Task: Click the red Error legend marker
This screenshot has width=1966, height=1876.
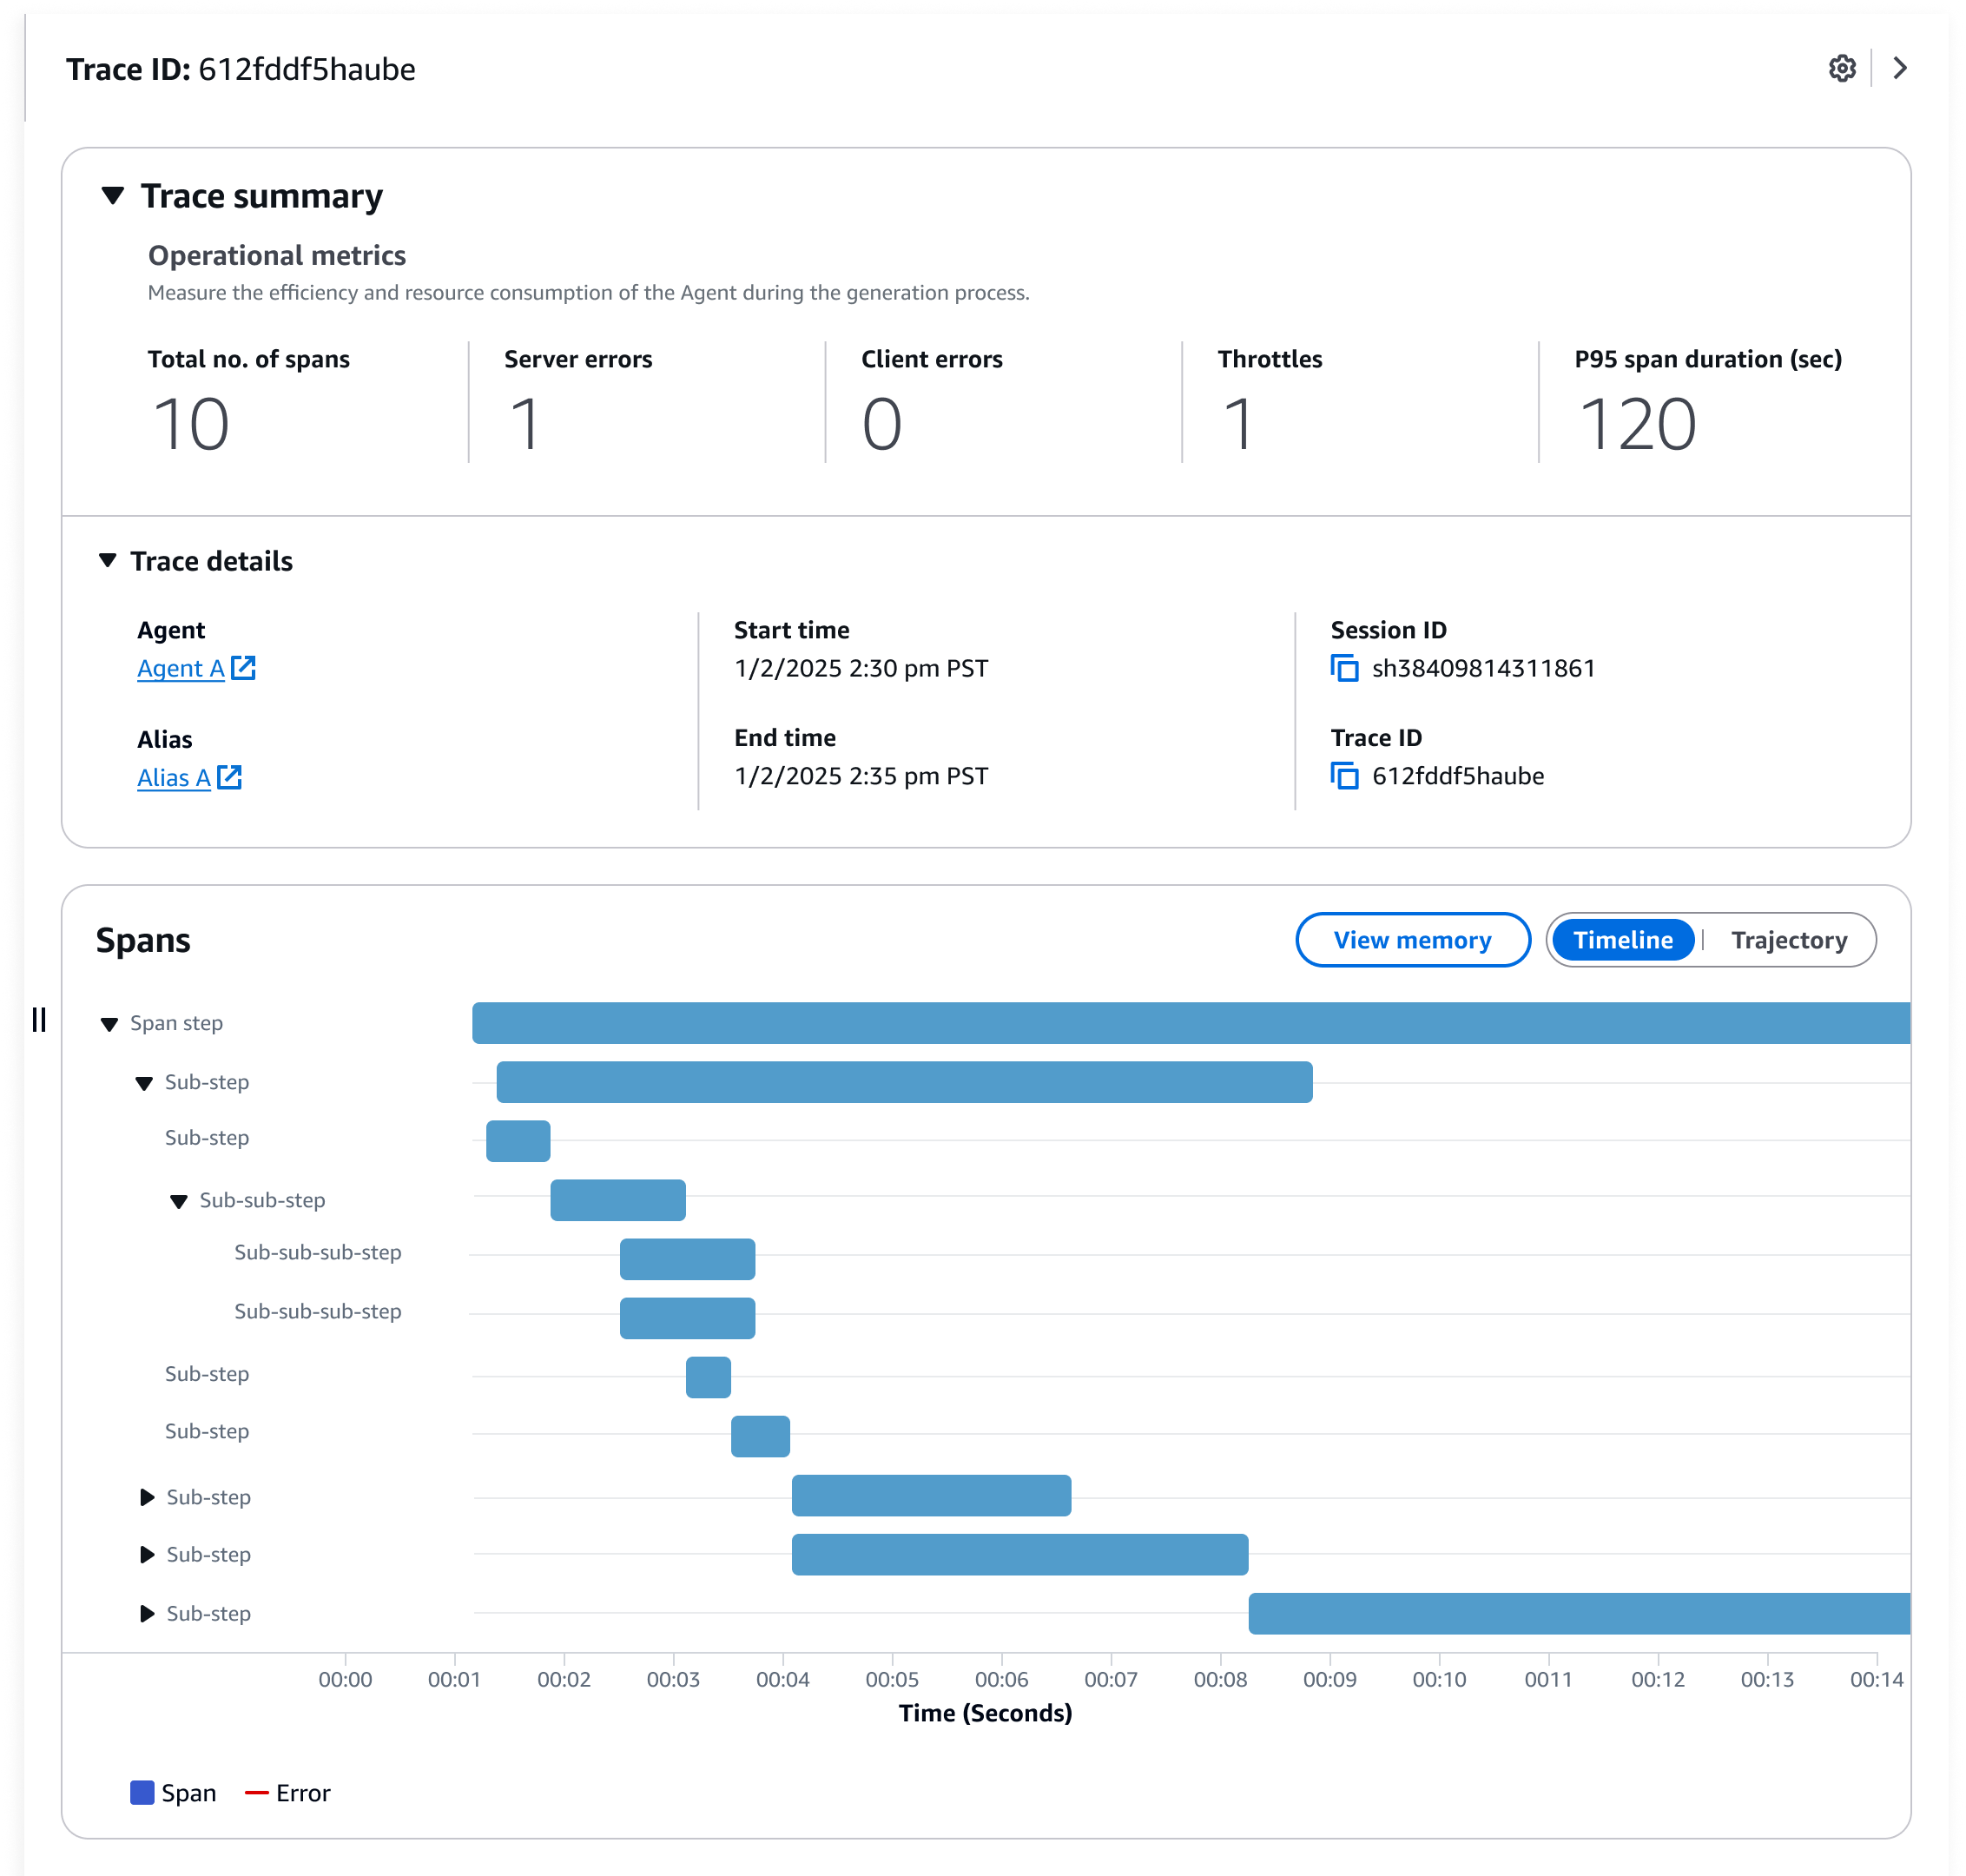Action: pyautogui.click(x=256, y=1792)
